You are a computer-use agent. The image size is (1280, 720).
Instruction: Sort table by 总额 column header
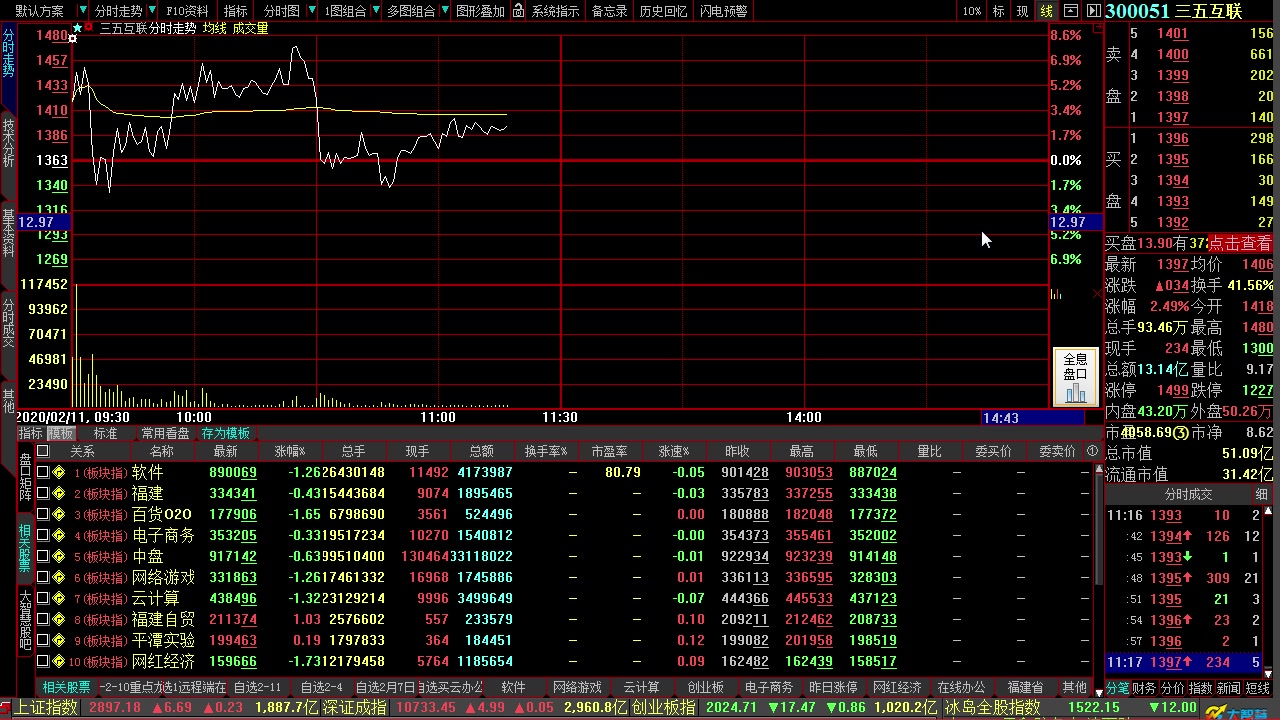pos(481,451)
